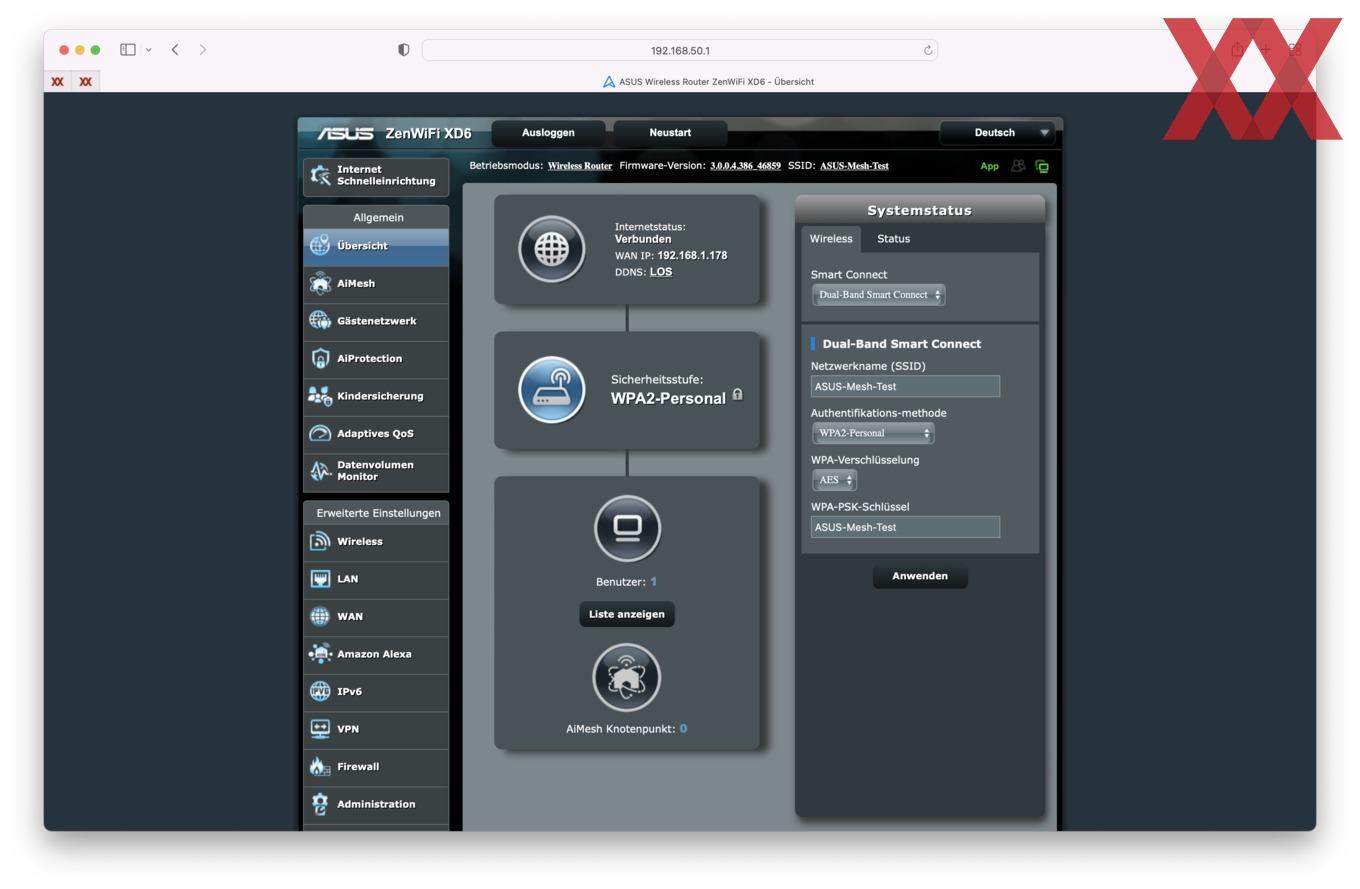Click the Firewall flame icon
Screen dimensions: 1360x889
pyautogui.click(x=320, y=766)
